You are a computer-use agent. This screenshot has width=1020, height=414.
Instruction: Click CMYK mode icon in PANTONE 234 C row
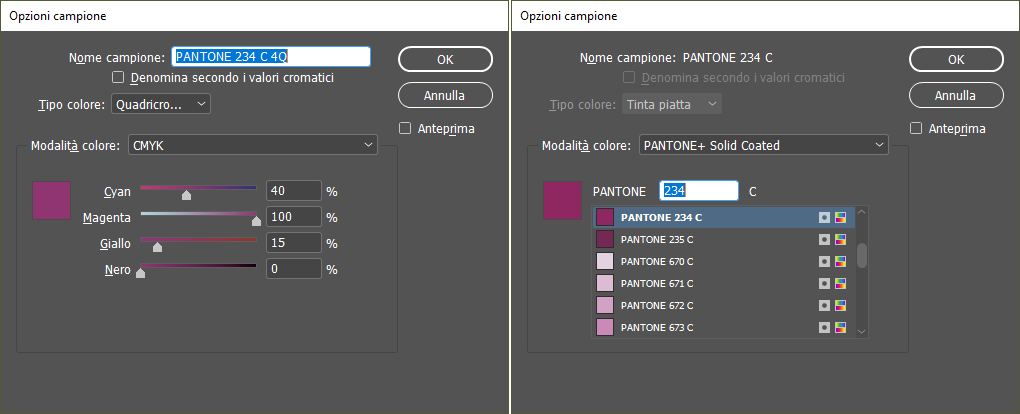(x=840, y=217)
